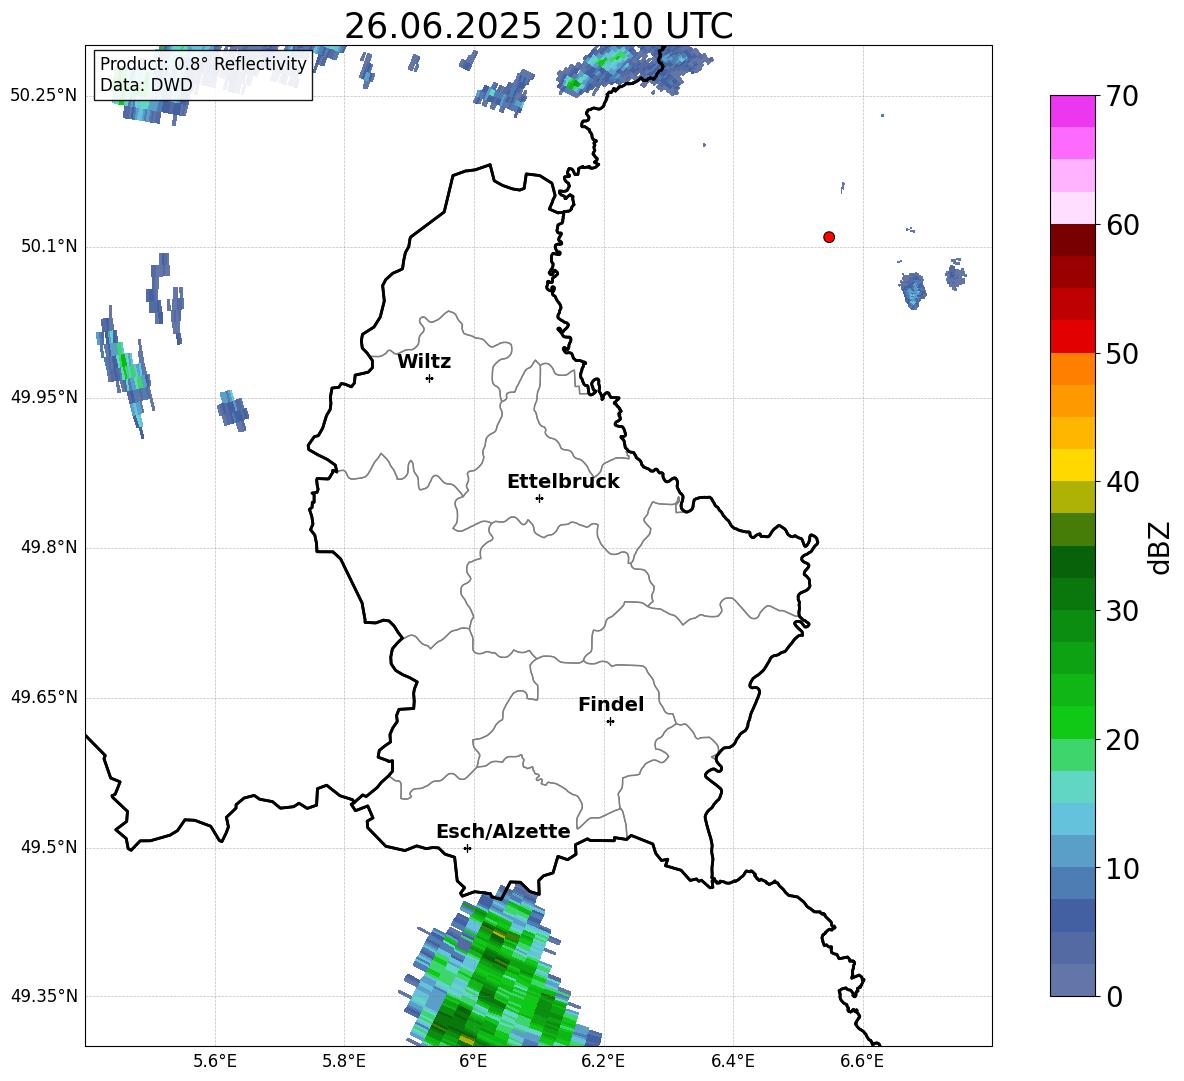Click the Findel city label
Screen dimensions: 1184x1081
[x=611, y=704]
